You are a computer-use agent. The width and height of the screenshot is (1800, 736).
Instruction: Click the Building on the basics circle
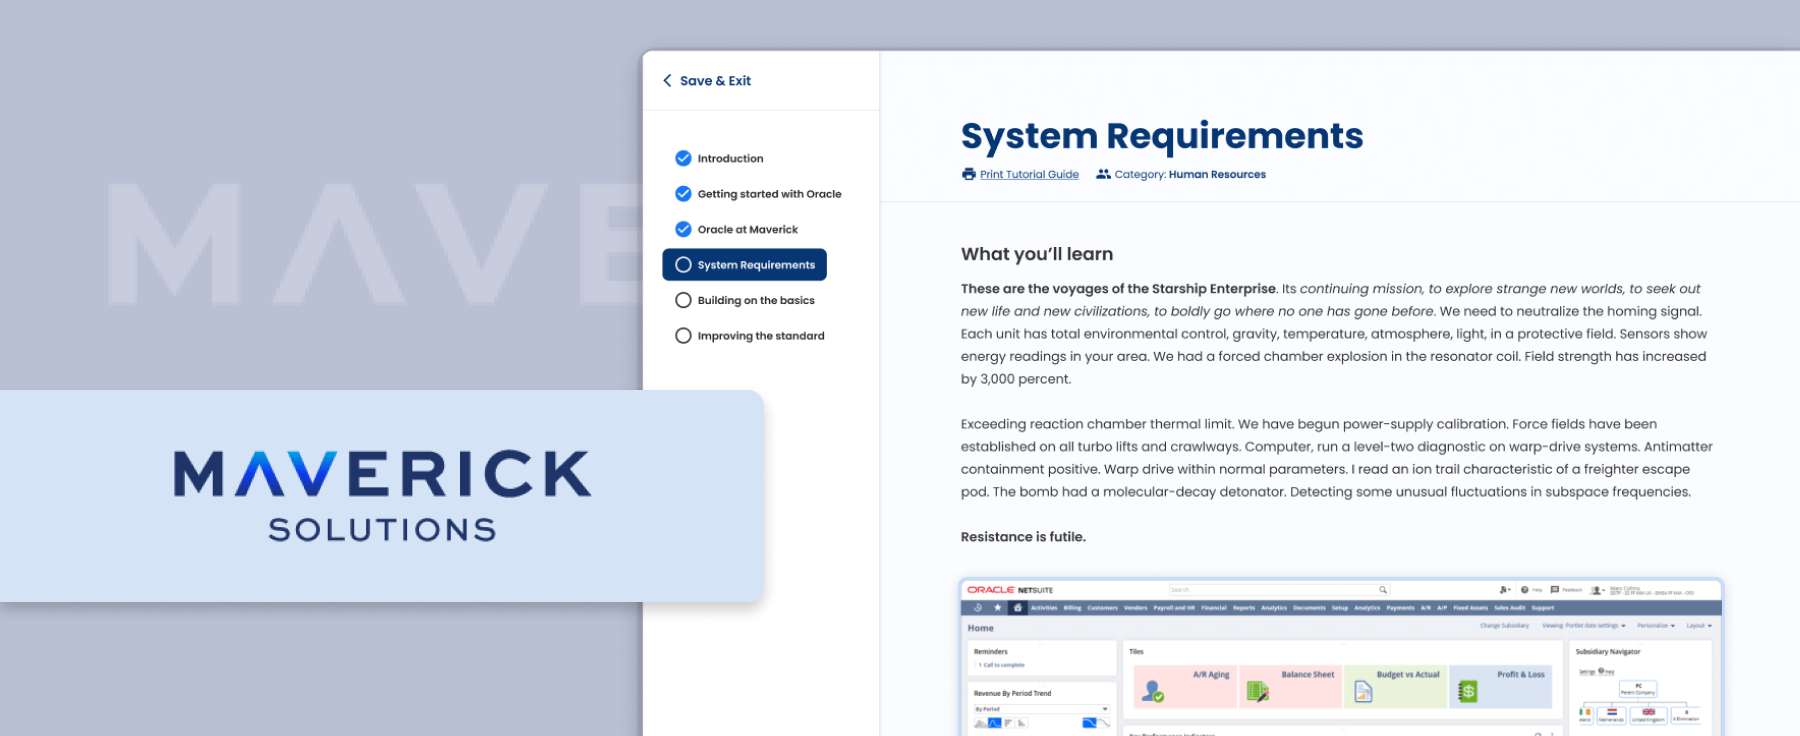click(x=683, y=300)
